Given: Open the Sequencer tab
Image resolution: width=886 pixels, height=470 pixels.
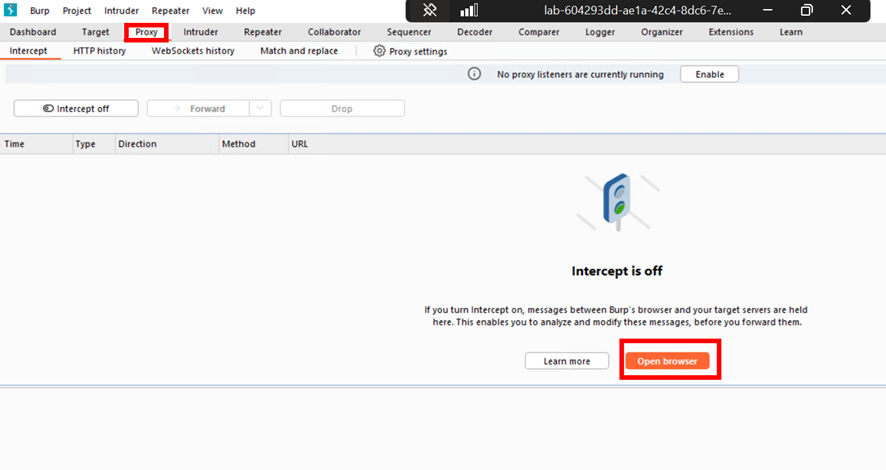Looking at the screenshot, I should (409, 32).
